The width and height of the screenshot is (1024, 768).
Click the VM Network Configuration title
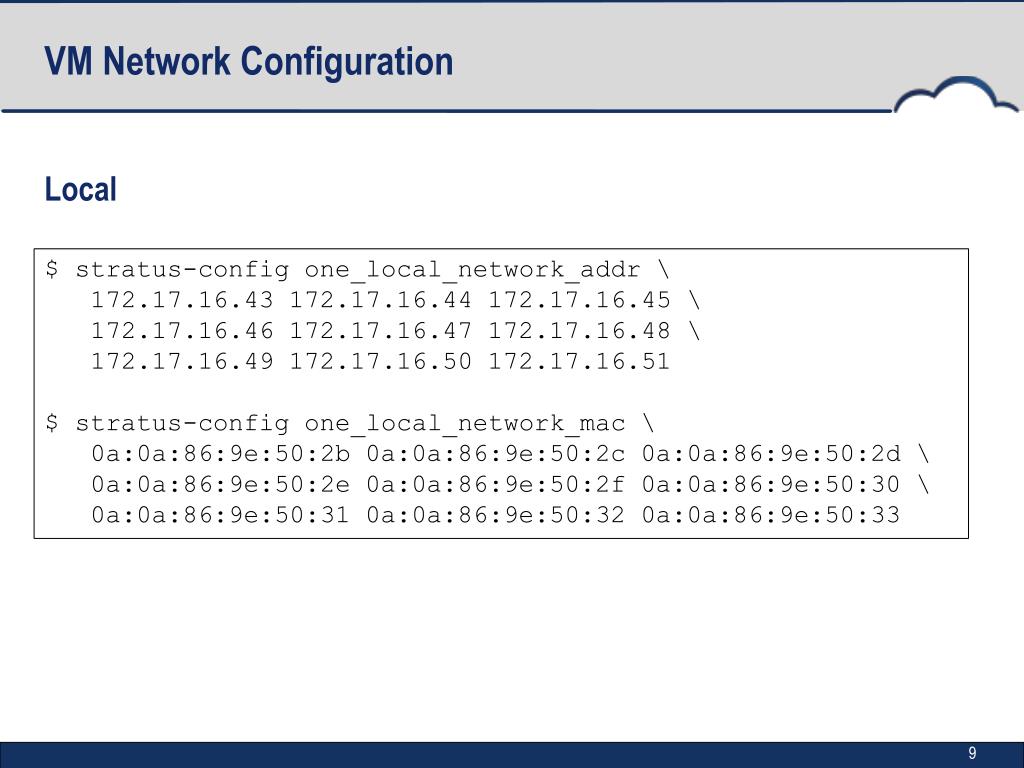249,61
